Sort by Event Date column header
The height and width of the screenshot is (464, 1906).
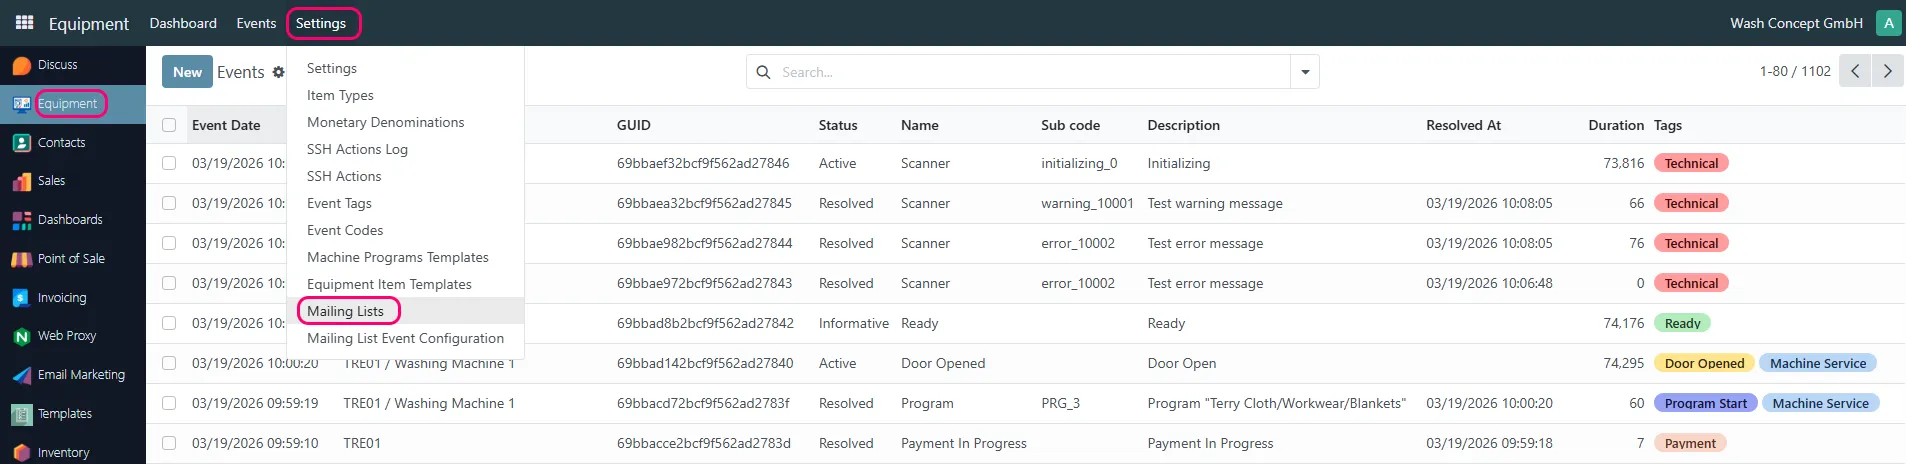pyautogui.click(x=226, y=125)
